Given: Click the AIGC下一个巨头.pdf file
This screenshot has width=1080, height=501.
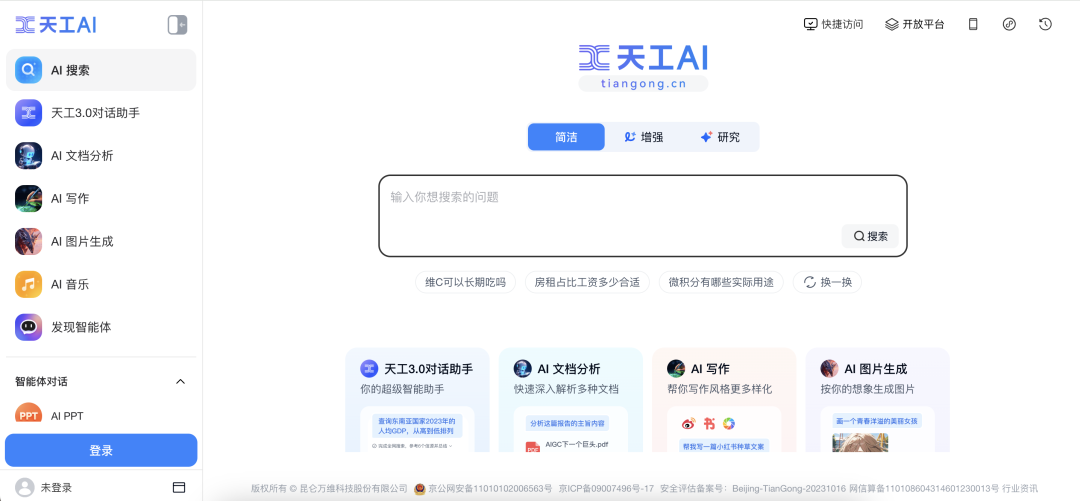Looking at the screenshot, I should click(x=567, y=445).
